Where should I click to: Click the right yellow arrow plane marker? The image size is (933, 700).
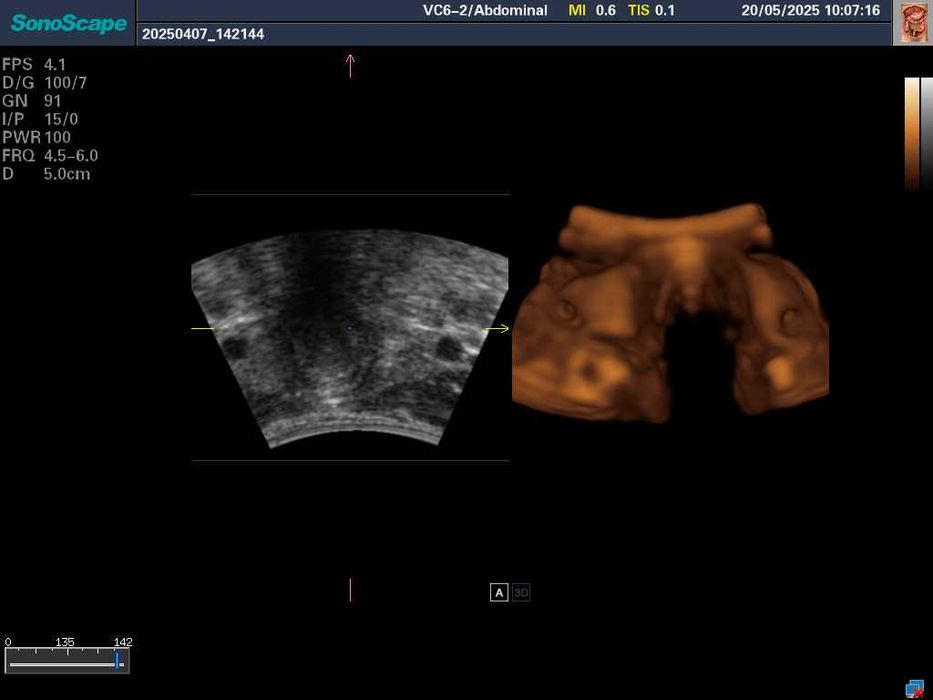tap(497, 328)
